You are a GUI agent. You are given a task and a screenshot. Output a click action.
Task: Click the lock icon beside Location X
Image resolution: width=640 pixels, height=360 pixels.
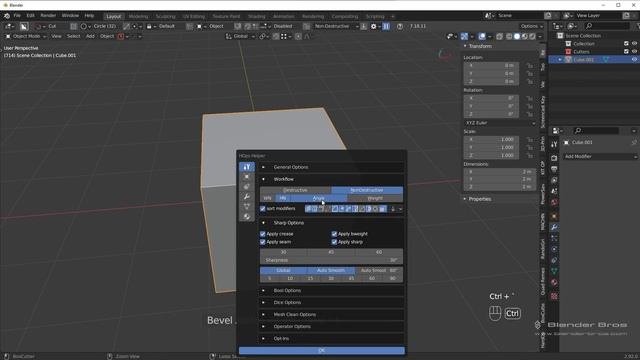tap(529, 65)
